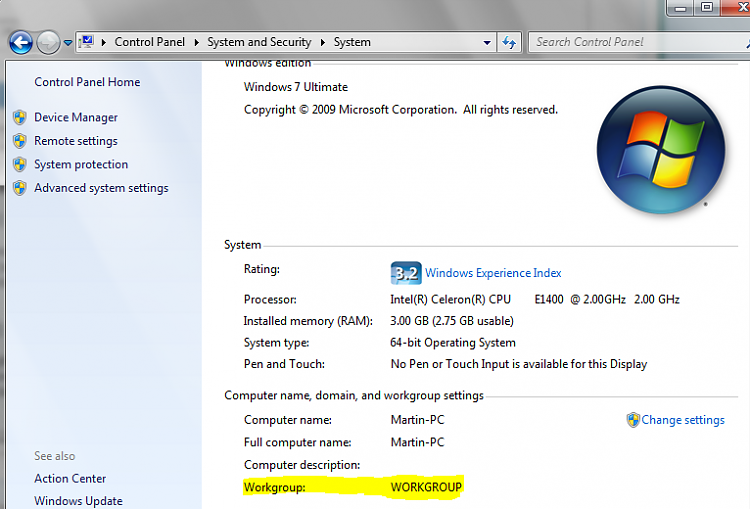Image resolution: width=750 pixels, height=509 pixels.
Task: Click shield icon next to Change settings
Action: point(633,420)
